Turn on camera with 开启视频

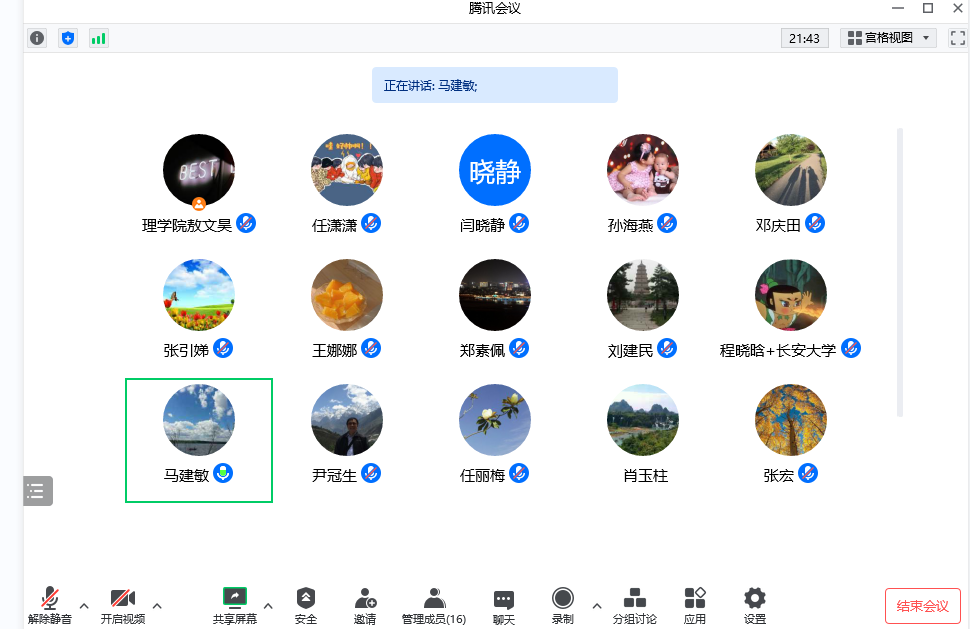tap(123, 605)
